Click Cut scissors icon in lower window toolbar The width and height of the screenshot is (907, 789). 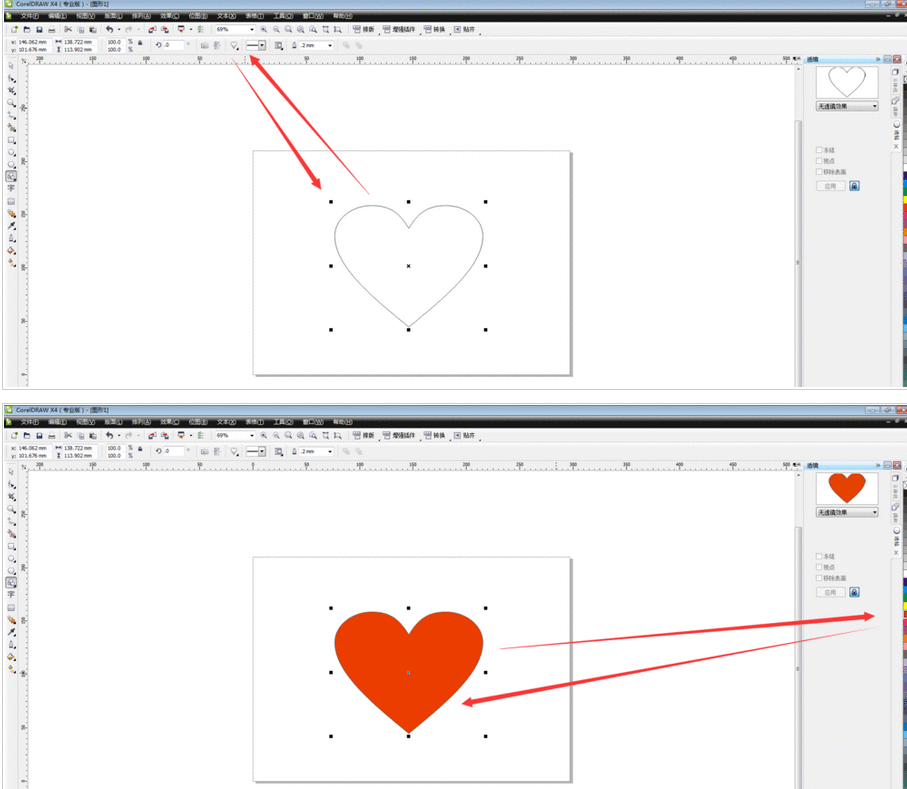68,436
